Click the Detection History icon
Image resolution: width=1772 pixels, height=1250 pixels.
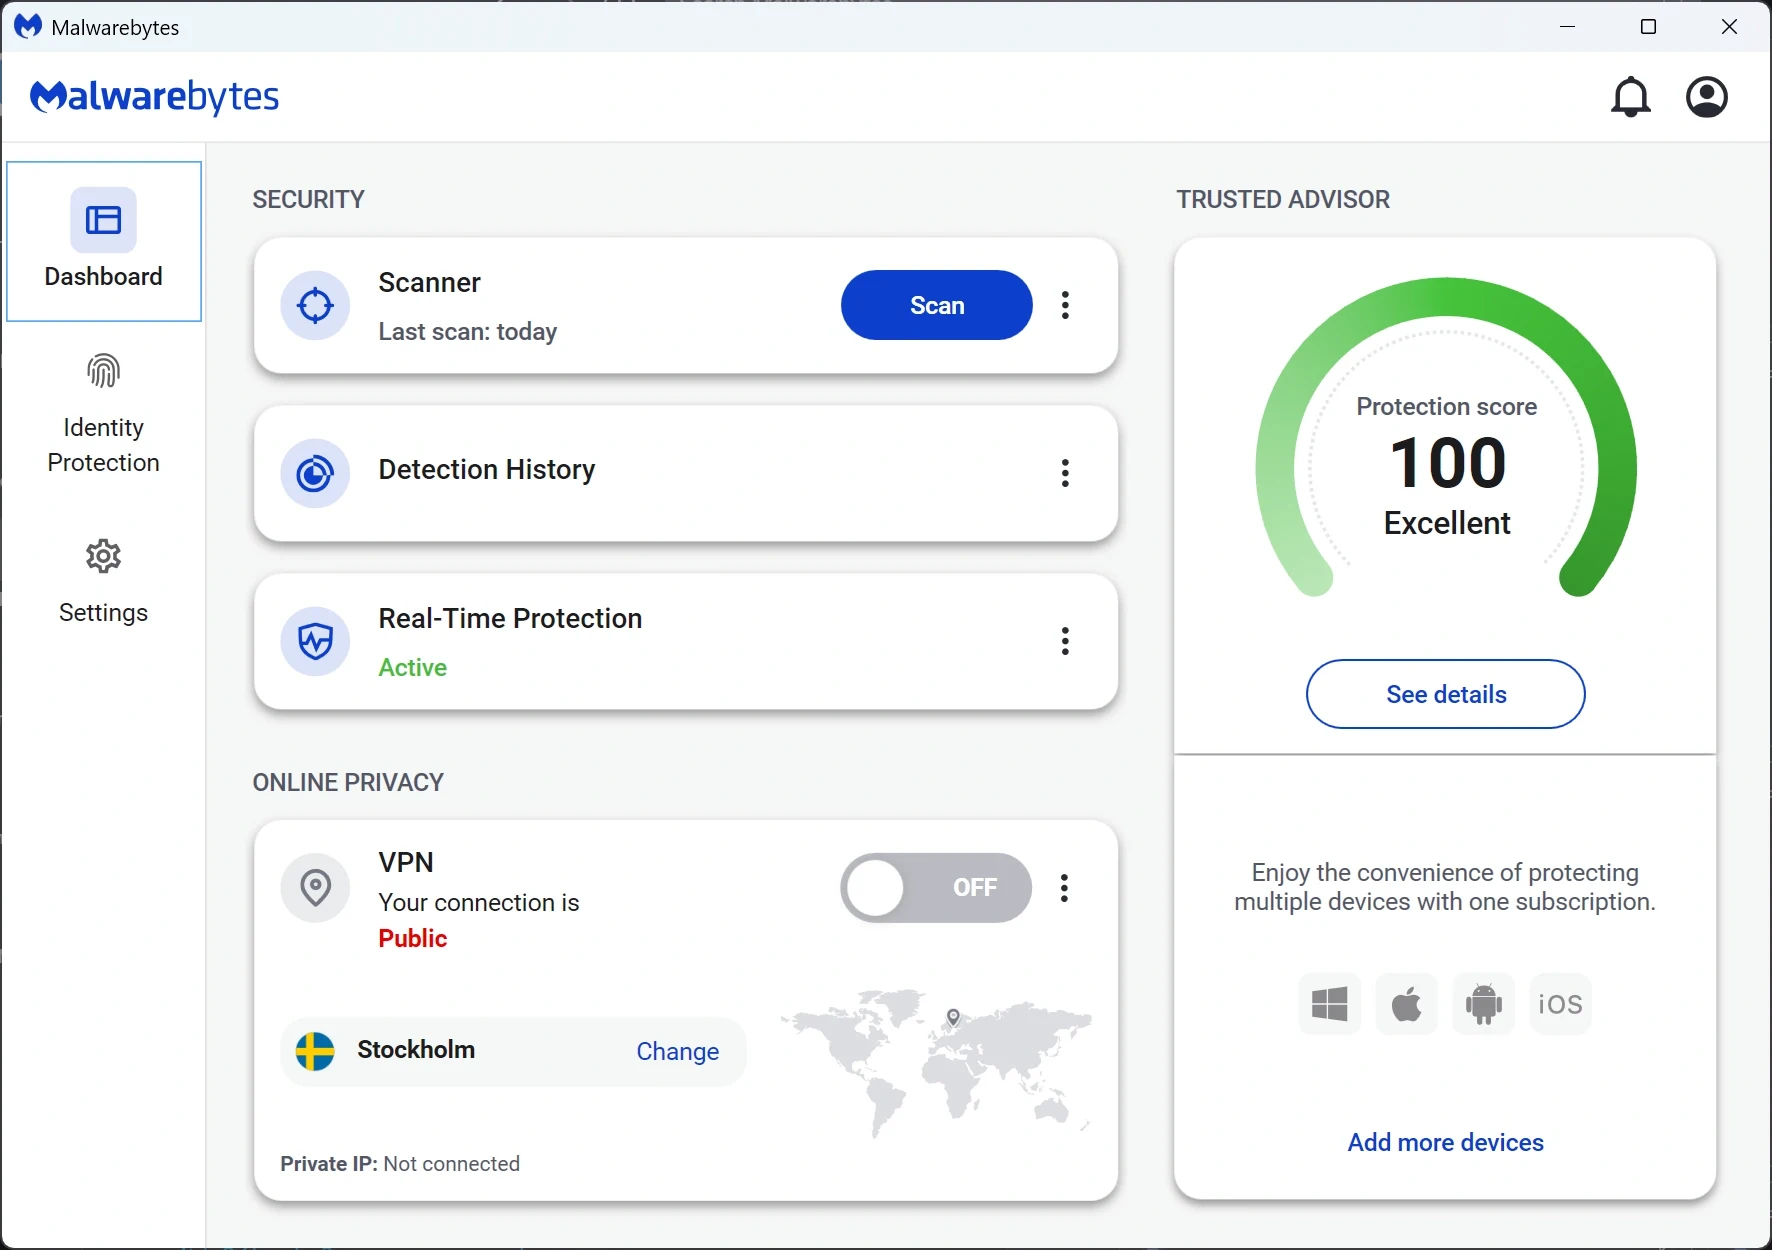click(315, 472)
